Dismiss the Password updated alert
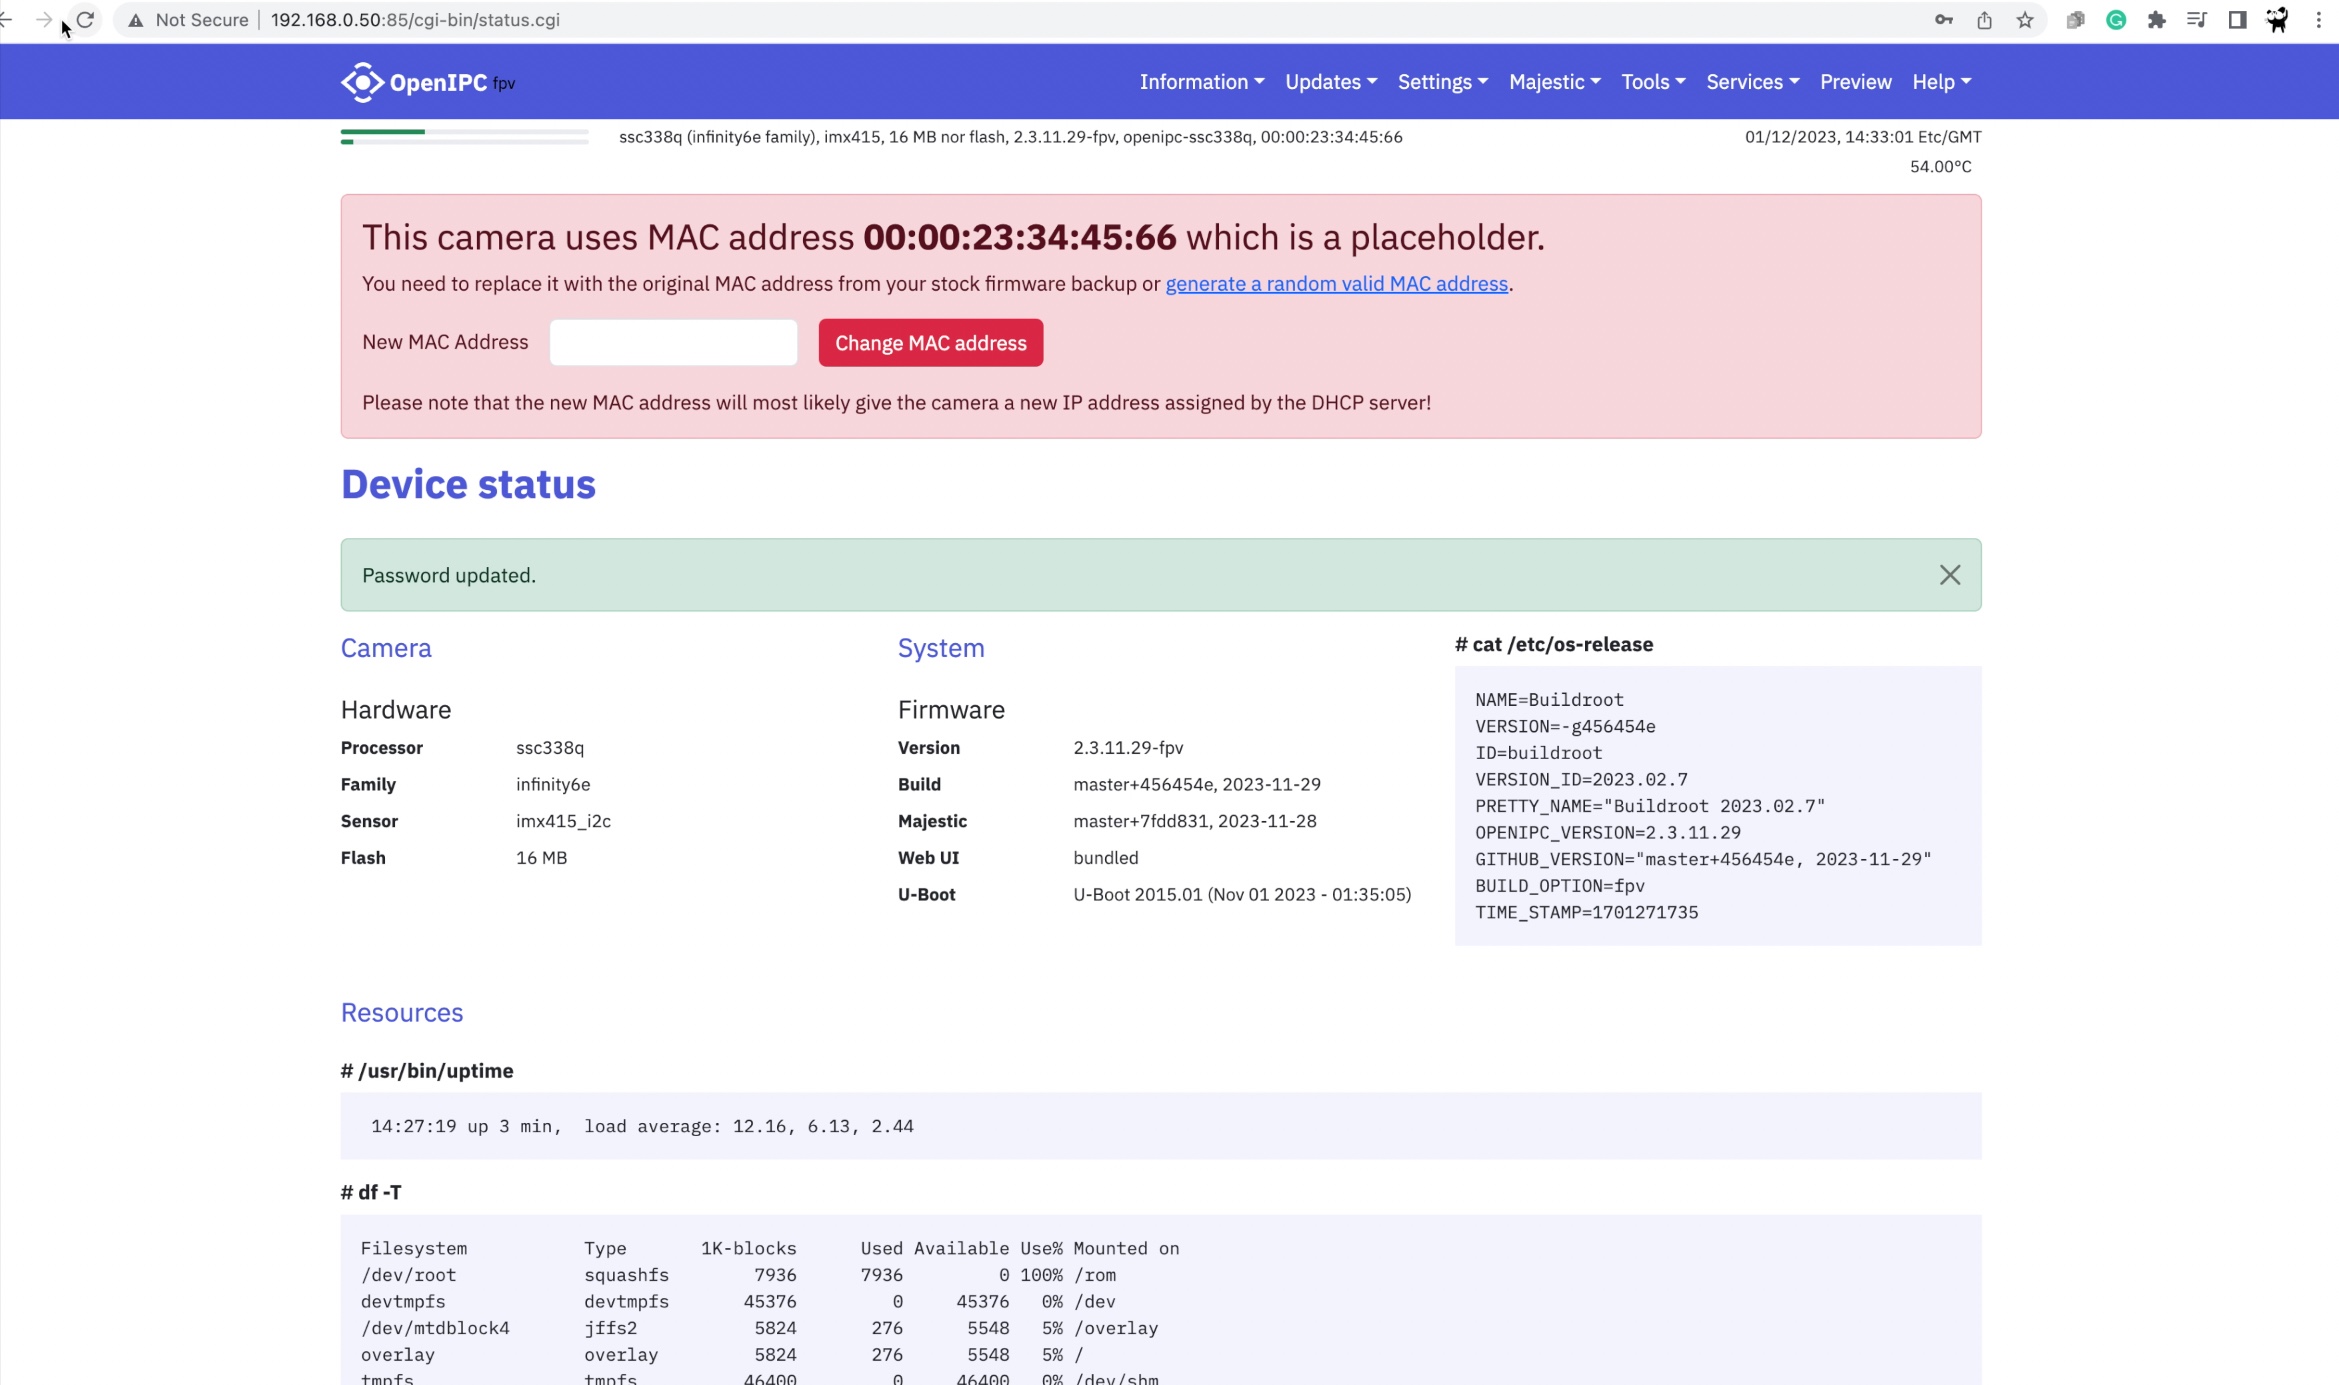This screenshot has width=2339, height=1385. pos(1949,575)
